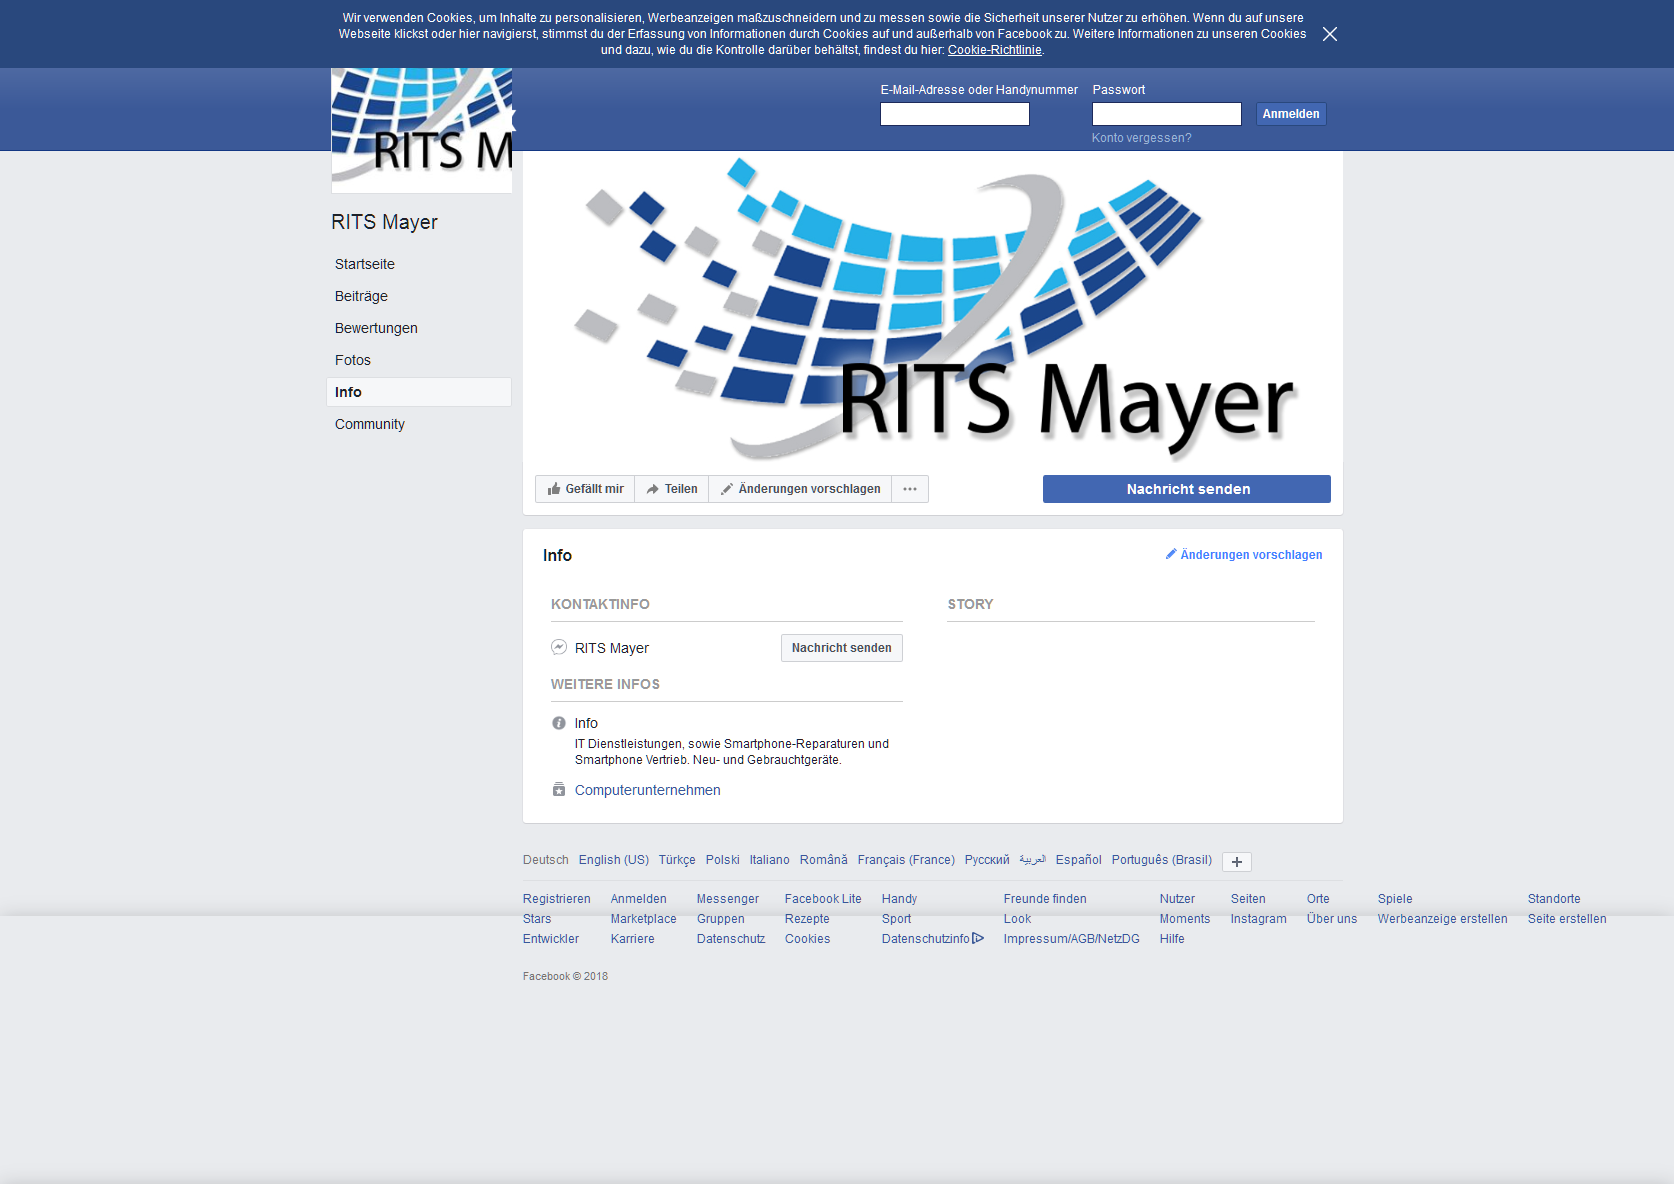
Task: Open the RITS Mayer page title link
Action: tap(384, 222)
